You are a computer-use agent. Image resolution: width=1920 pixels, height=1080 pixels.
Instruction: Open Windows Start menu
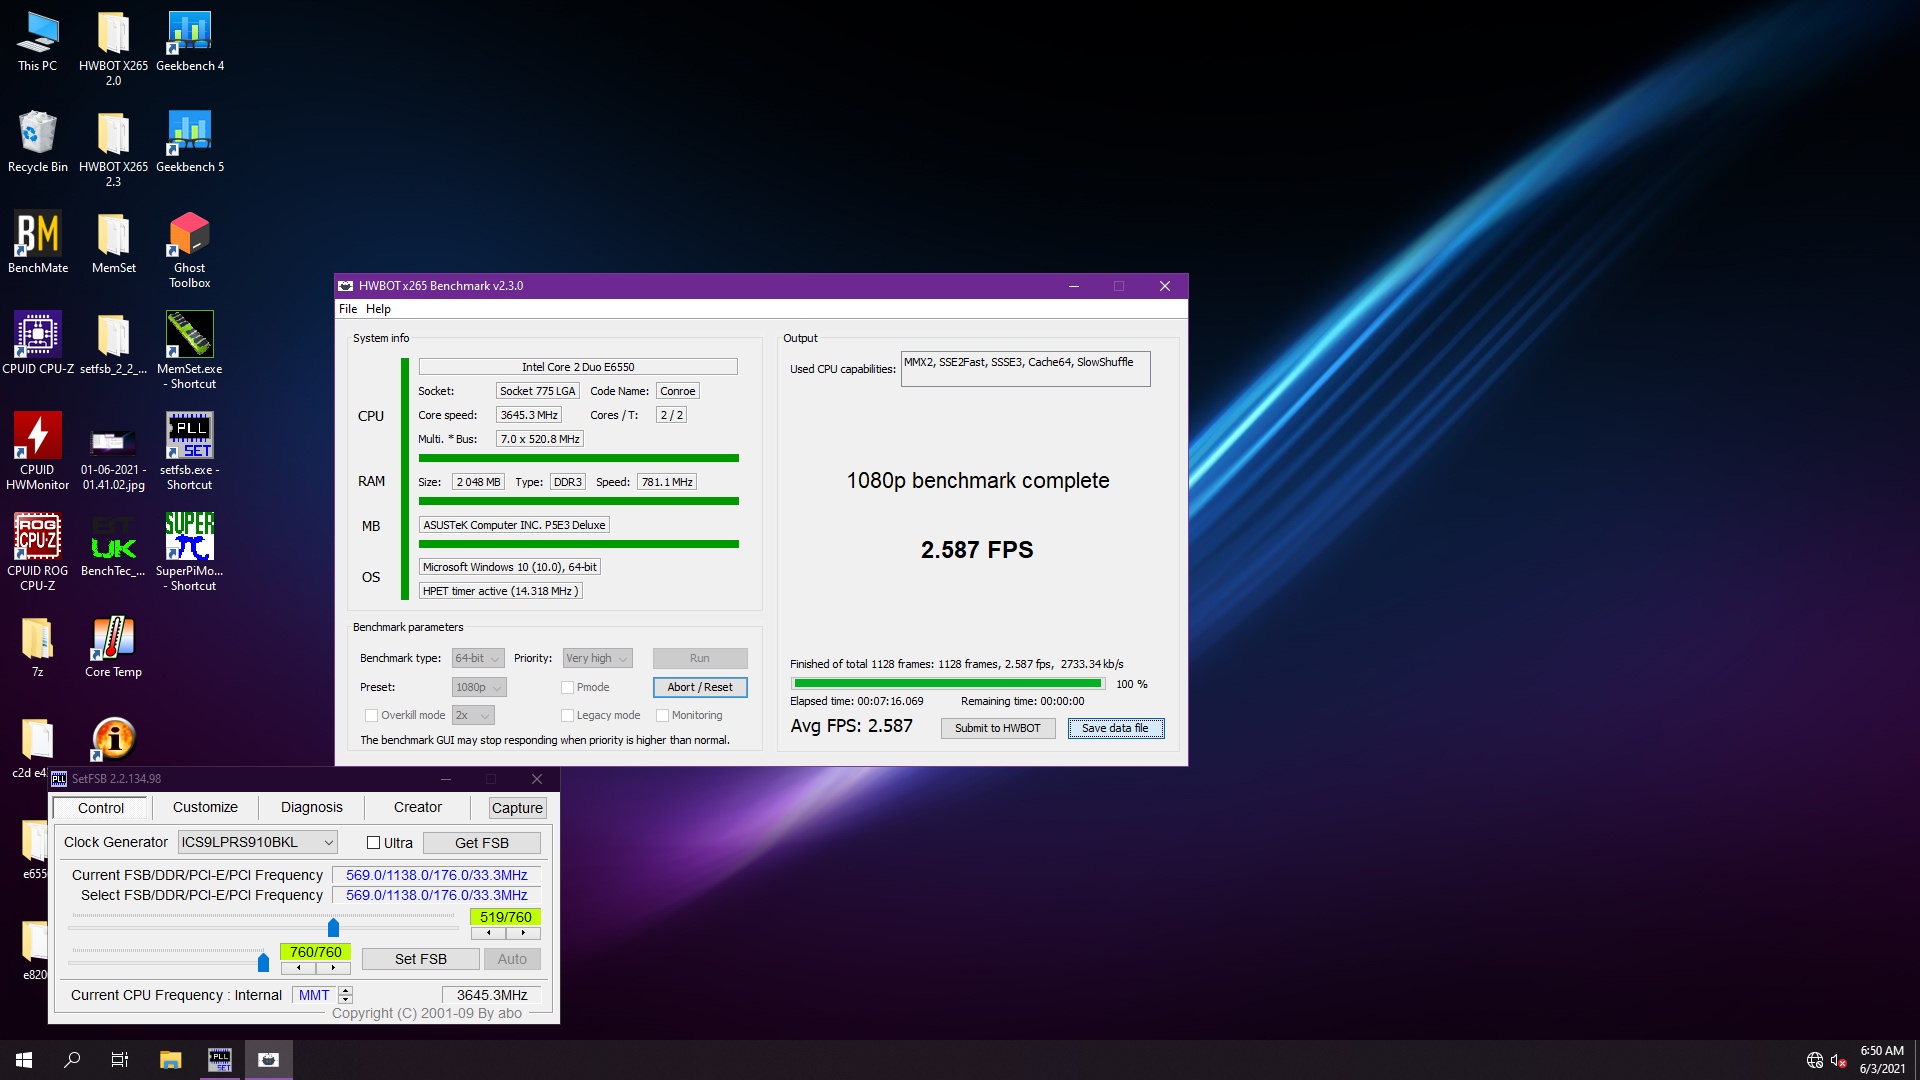pos(24,1060)
